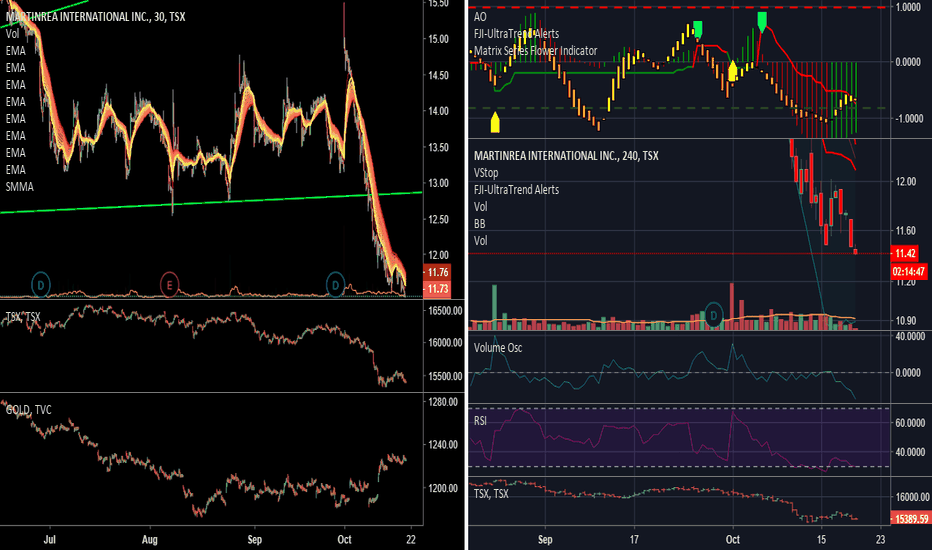932x550 pixels.
Task: Select the Vol legend on the 30 chart
Action: 12,34
